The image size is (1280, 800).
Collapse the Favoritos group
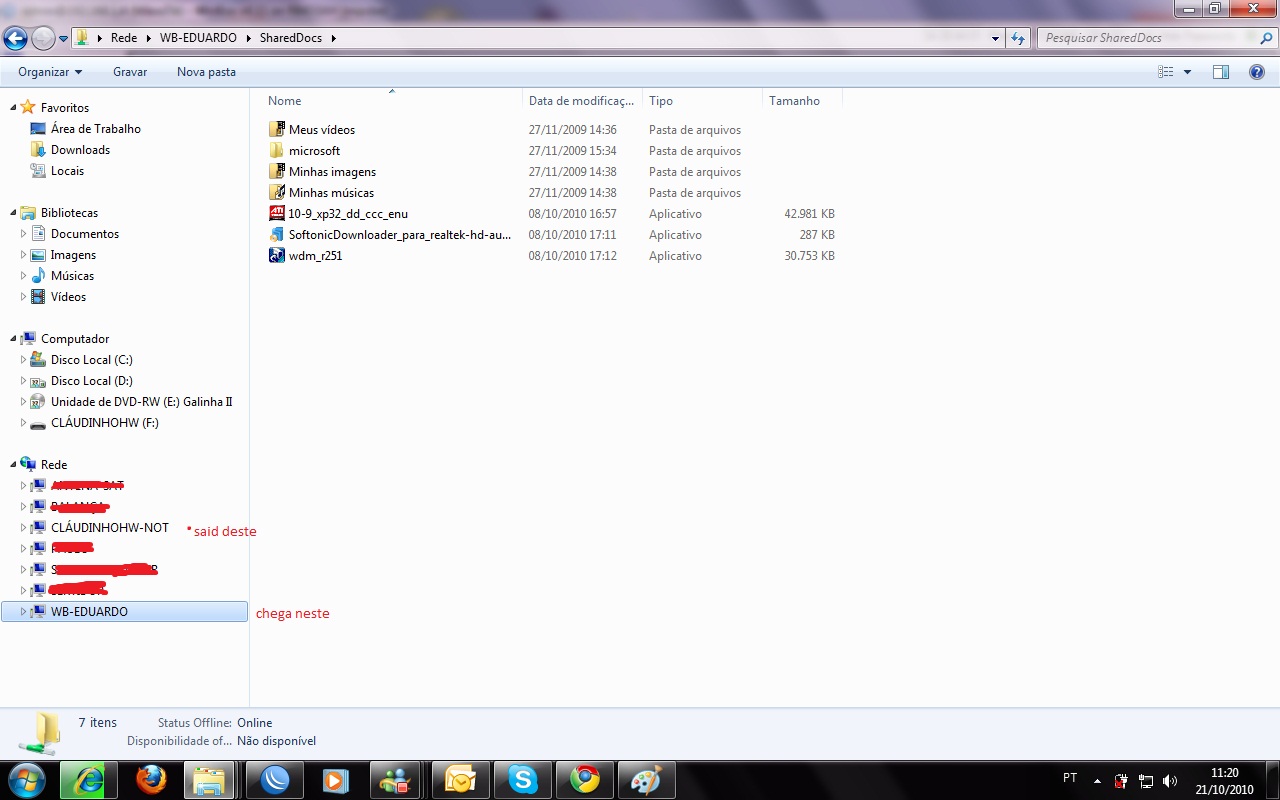pos(13,108)
